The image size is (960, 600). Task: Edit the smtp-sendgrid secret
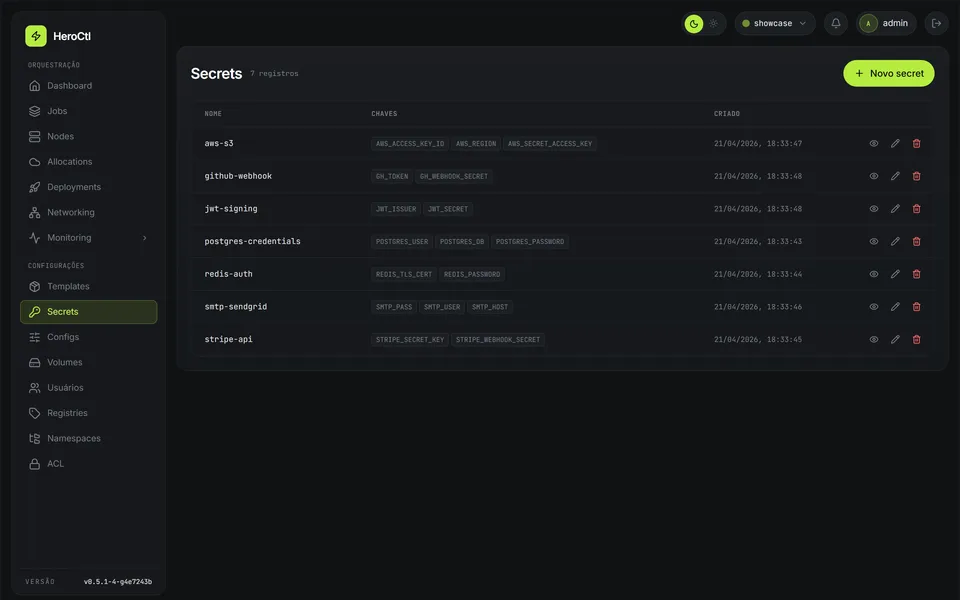(895, 307)
